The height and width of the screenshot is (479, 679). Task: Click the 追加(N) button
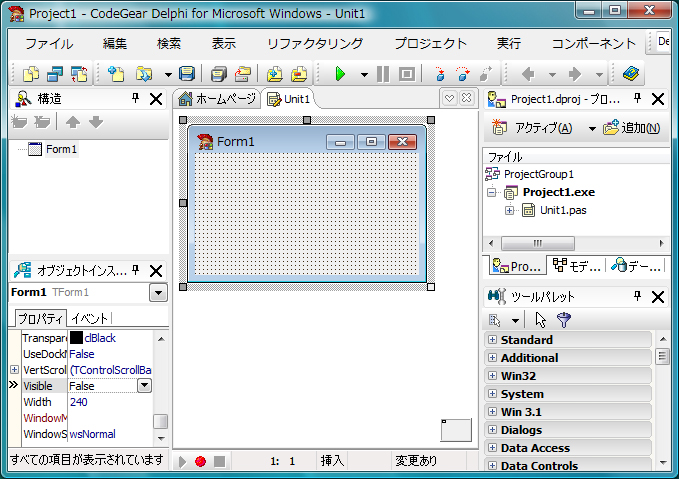(632, 128)
